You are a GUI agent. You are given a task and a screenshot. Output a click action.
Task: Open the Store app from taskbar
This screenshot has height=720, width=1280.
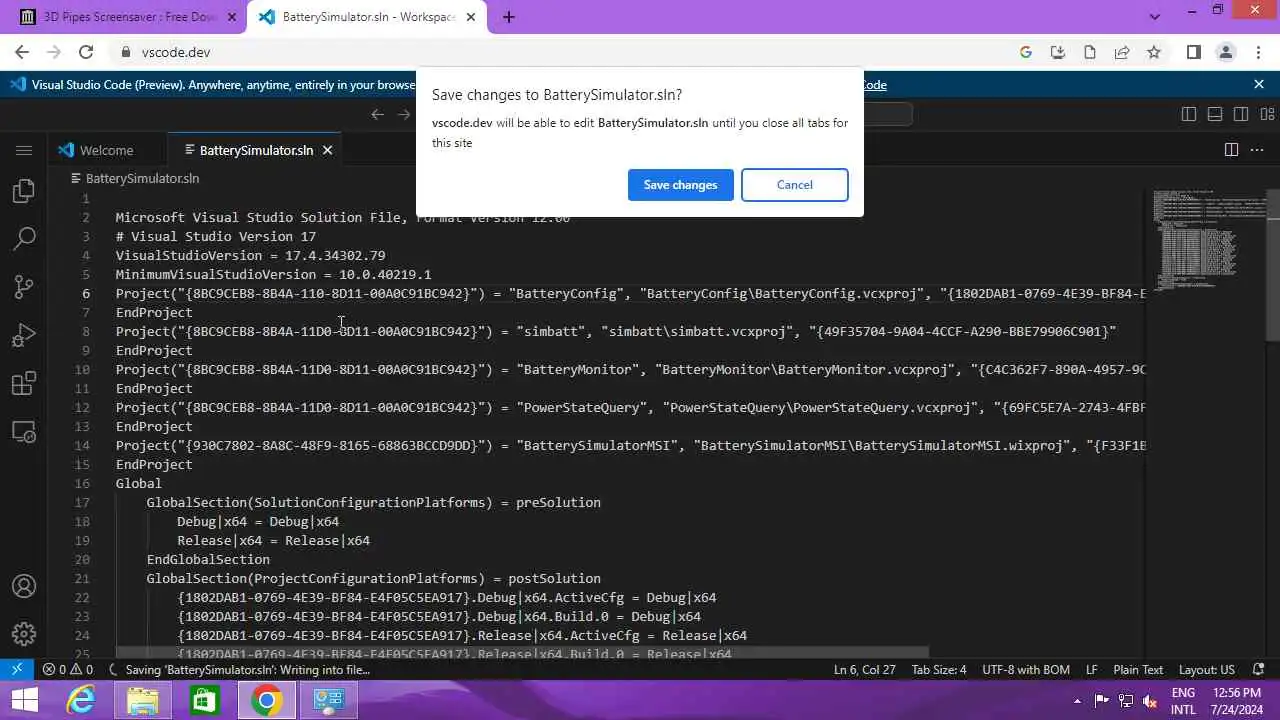point(205,700)
